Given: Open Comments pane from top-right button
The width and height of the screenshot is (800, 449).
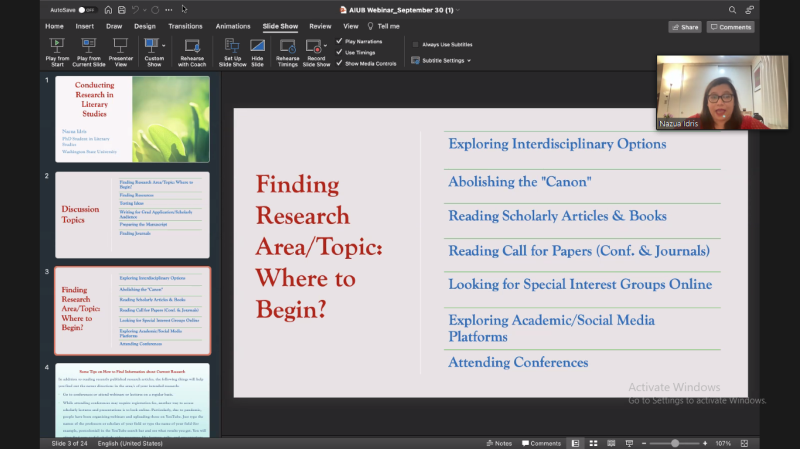Looking at the screenshot, I should (x=730, y=27).
